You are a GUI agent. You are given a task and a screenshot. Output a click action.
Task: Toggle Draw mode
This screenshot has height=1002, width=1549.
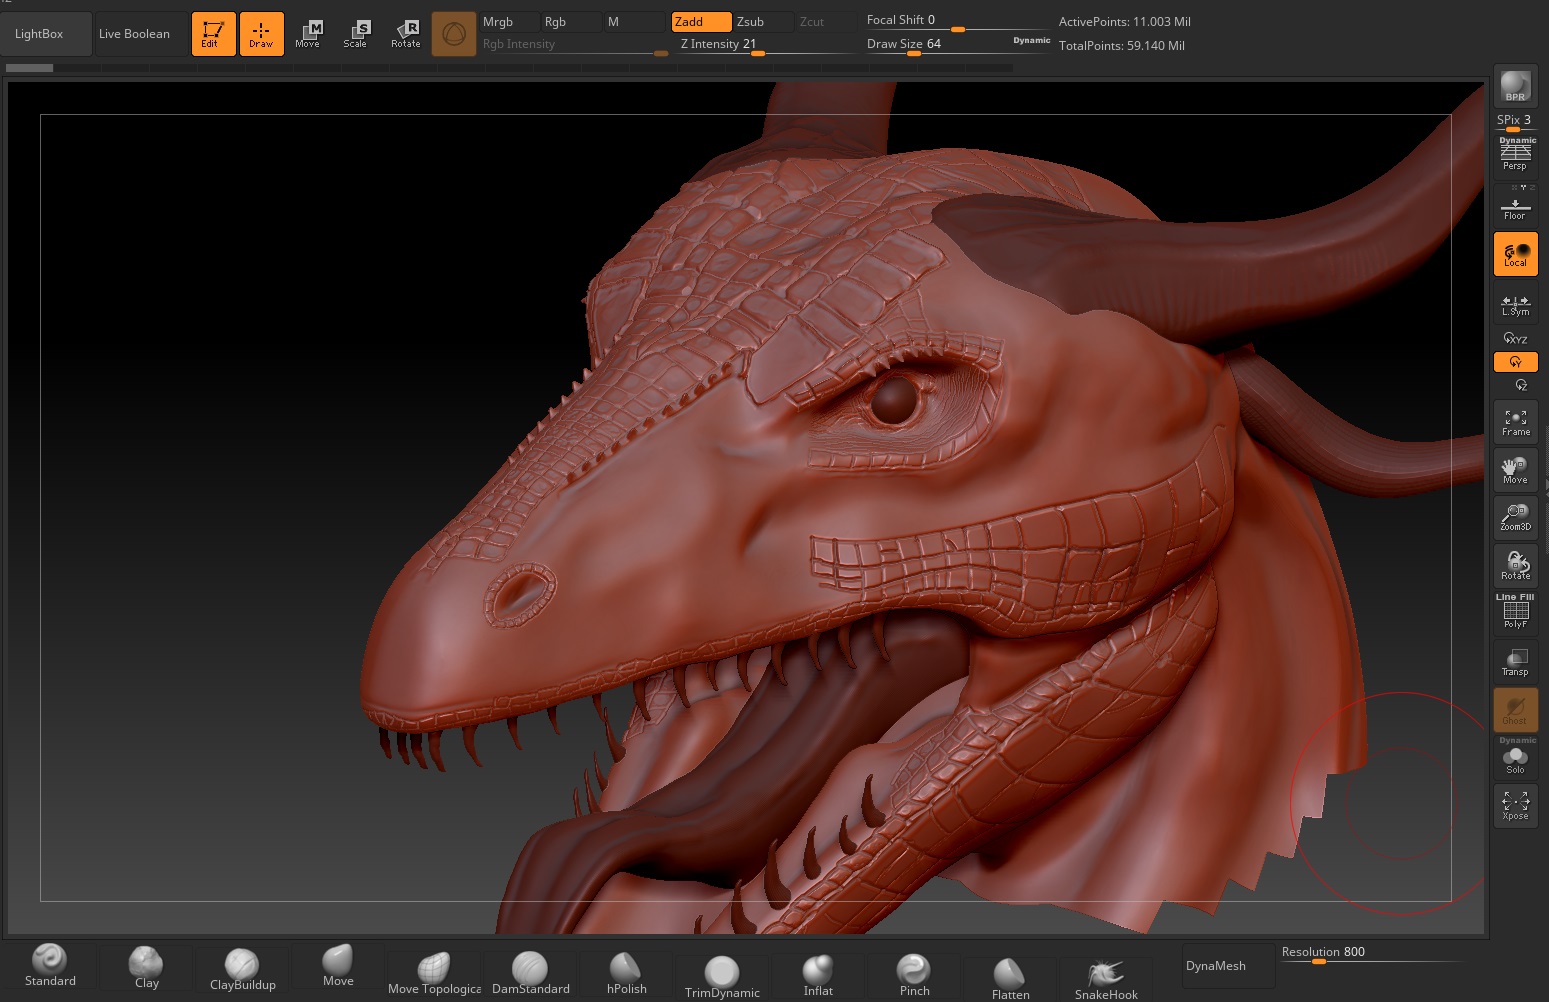pos(261,34)
